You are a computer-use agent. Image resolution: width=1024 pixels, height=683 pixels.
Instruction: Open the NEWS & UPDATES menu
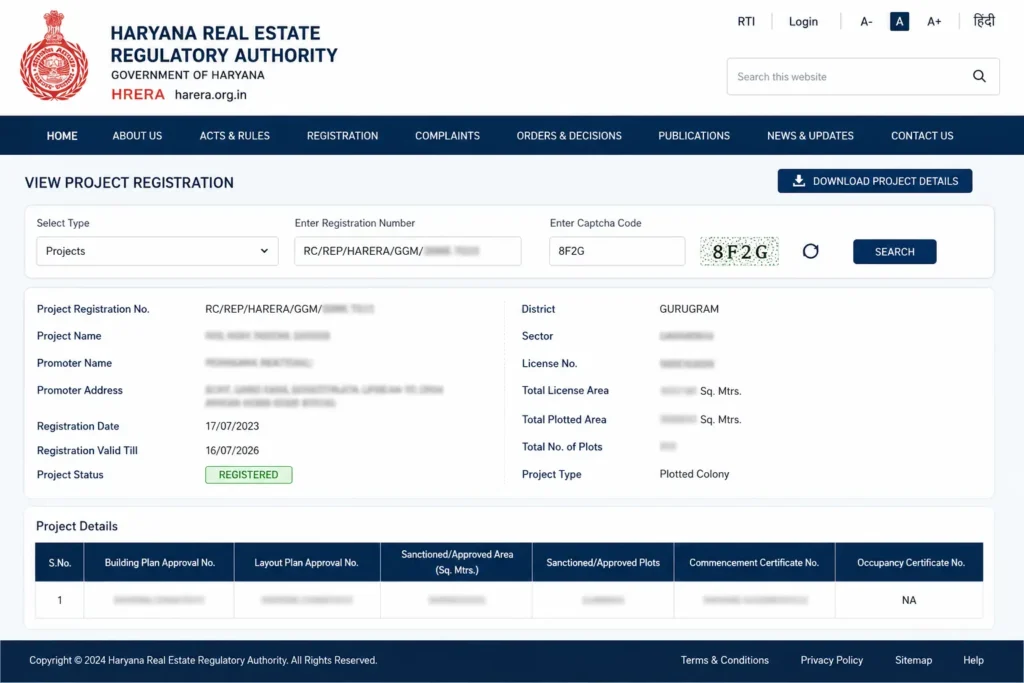(810, 136)
